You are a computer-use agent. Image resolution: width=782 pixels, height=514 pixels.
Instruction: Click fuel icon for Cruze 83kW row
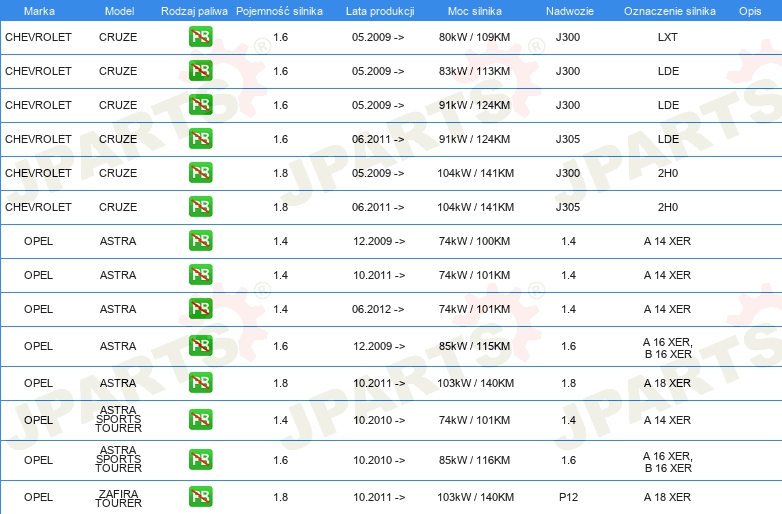tap(200, 71)
